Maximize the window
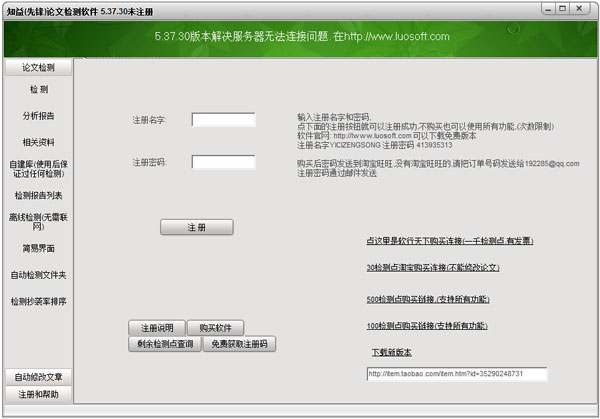Viewport: 600px width, 419px height. [562, 9]
